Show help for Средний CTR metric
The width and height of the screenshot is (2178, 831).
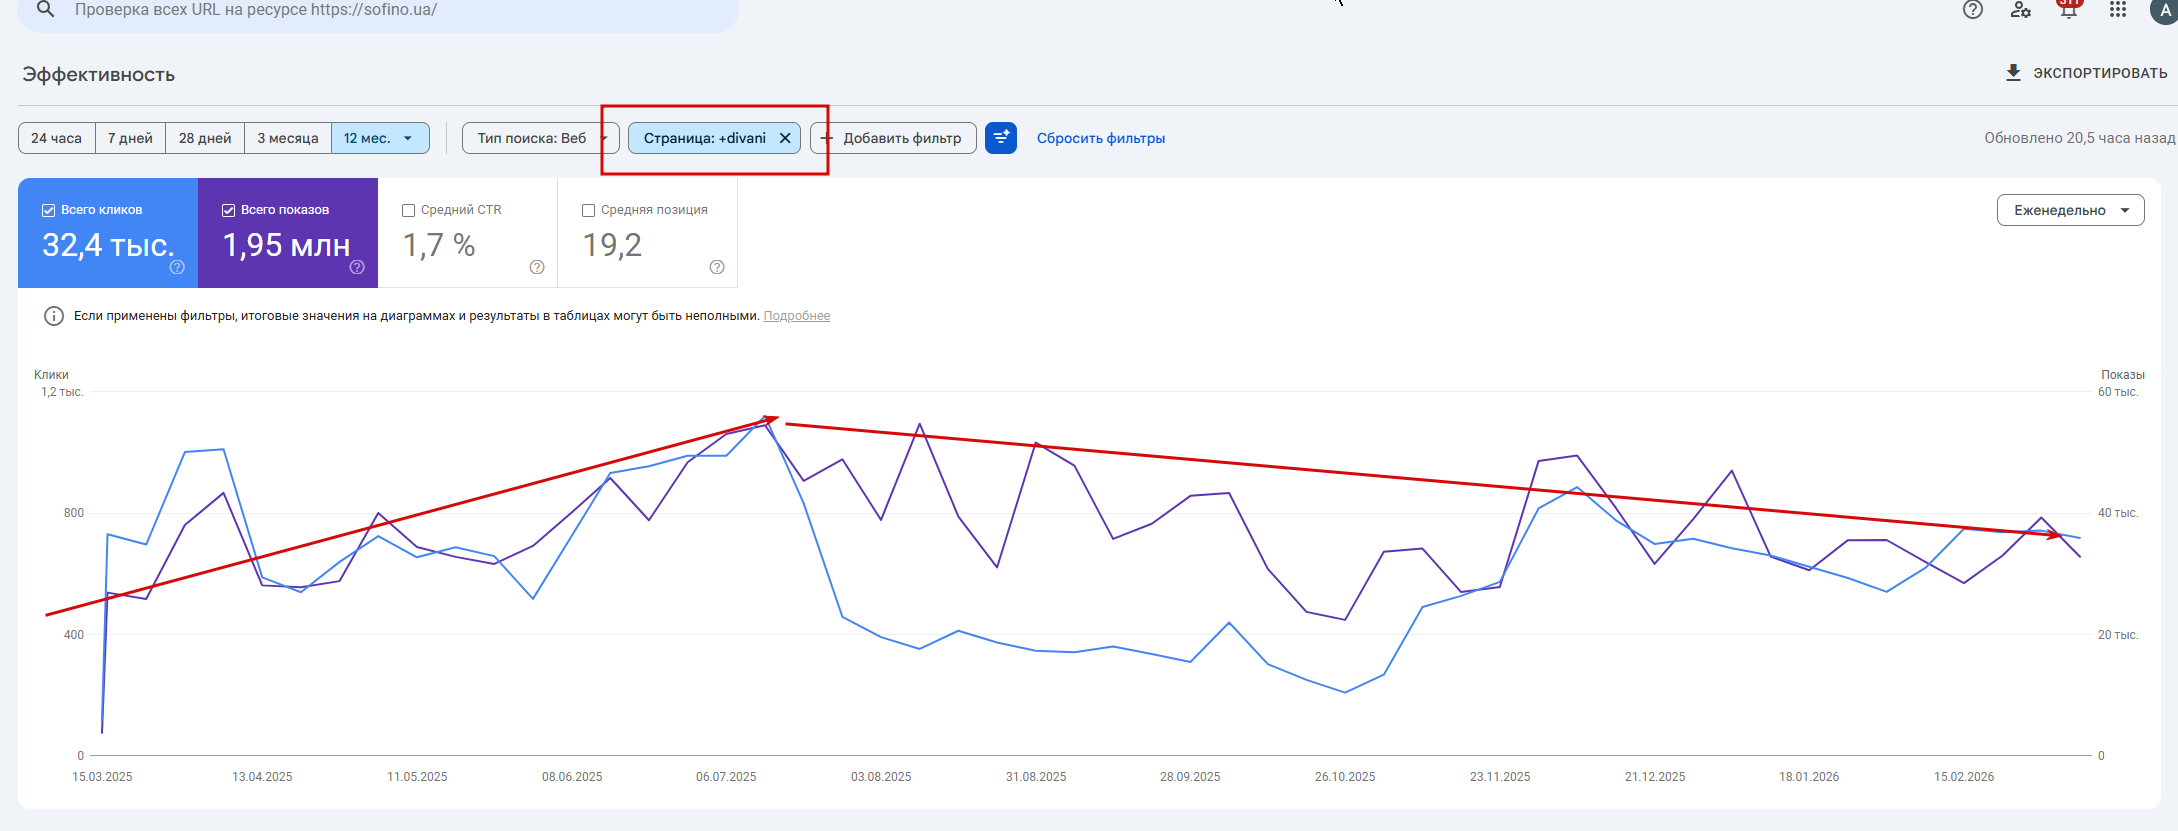(x=537, y=267)
